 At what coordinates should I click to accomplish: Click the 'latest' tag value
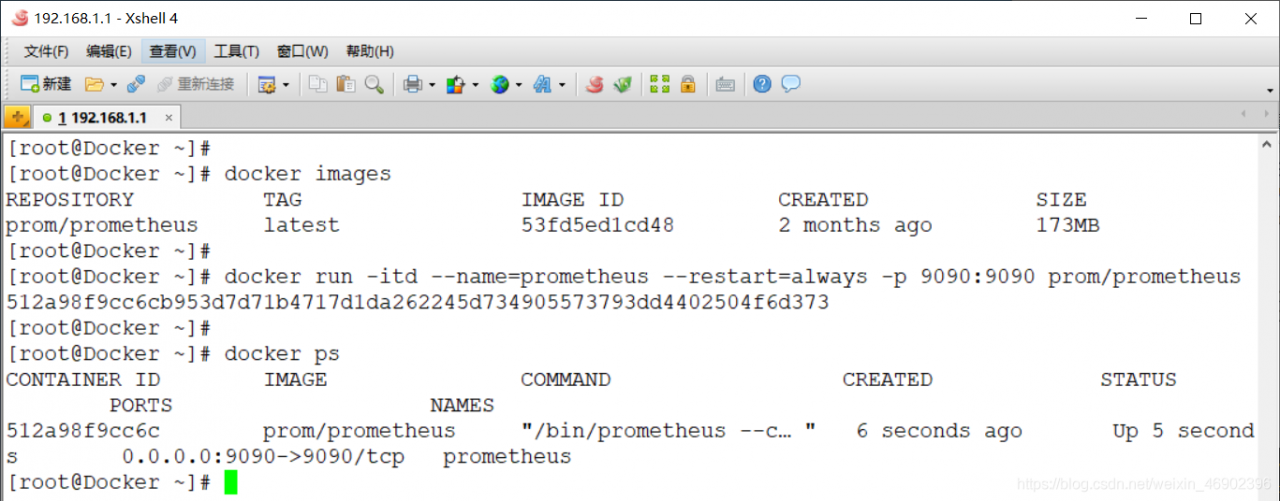pyautogui.click(x=301, y=225)
